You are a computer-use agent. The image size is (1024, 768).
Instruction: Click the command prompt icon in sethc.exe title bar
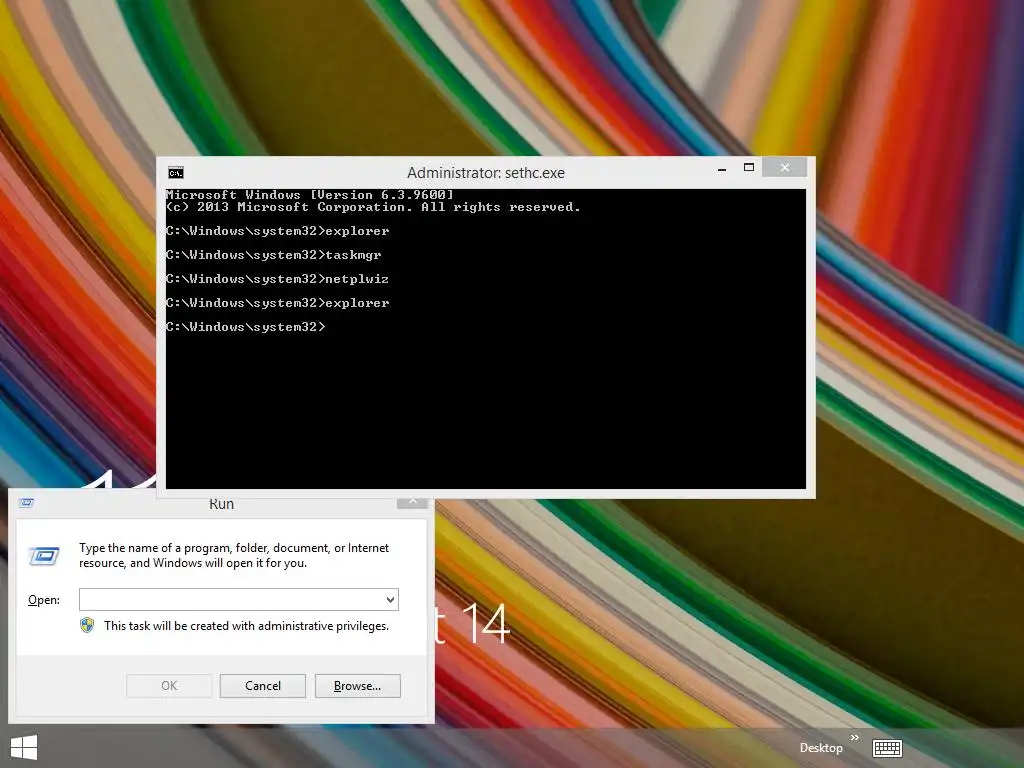tap(176, 172)
